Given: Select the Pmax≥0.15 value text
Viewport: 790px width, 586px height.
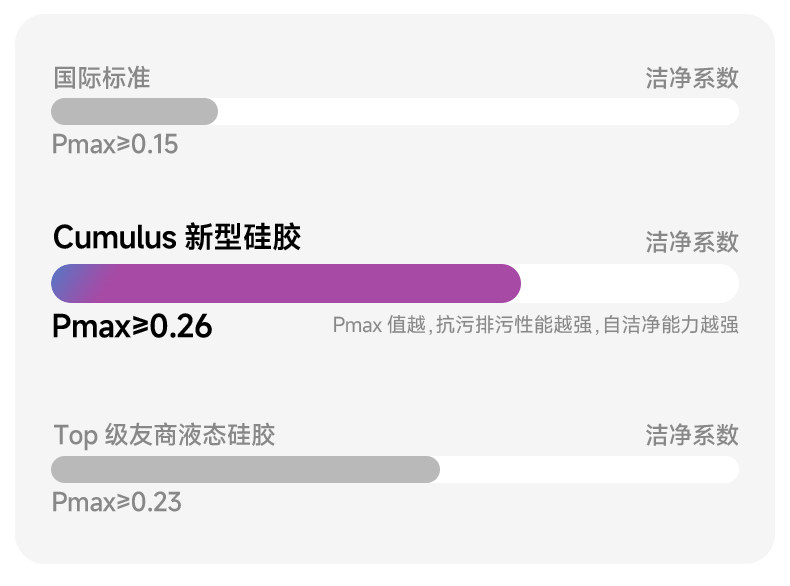Looking at the screenshot, I should point(115,144).
